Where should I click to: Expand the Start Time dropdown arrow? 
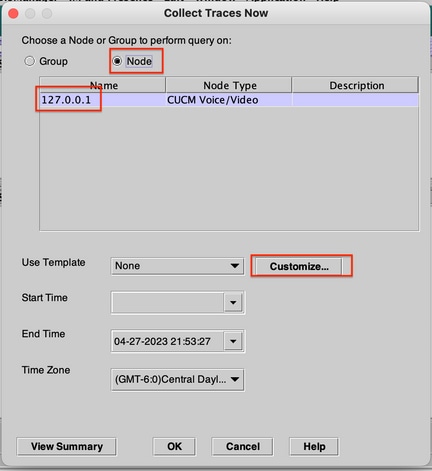(233, 303)
